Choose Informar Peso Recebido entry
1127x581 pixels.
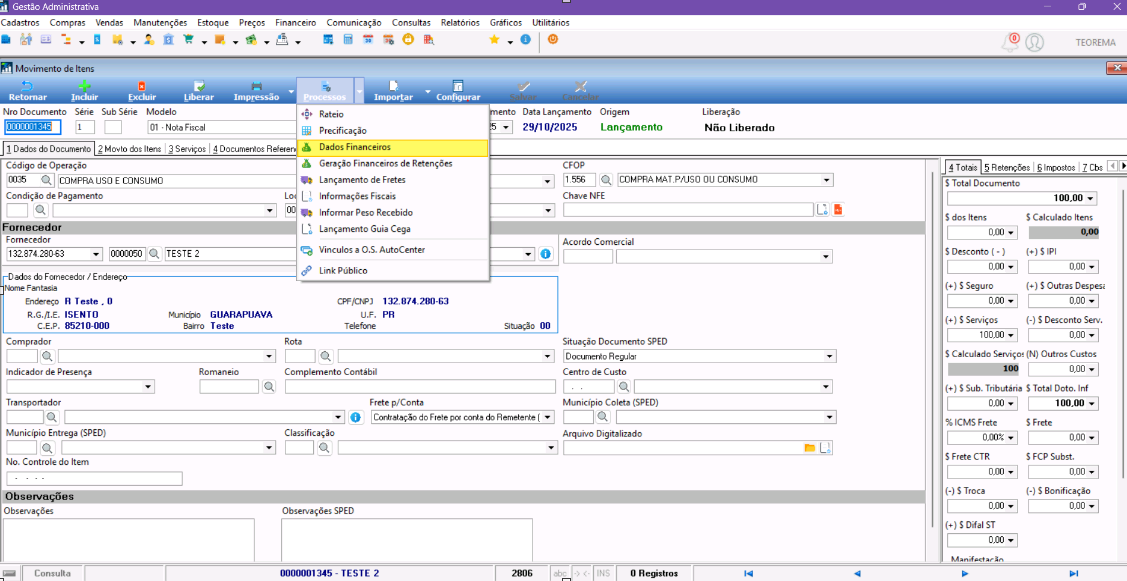coord(393,213)
